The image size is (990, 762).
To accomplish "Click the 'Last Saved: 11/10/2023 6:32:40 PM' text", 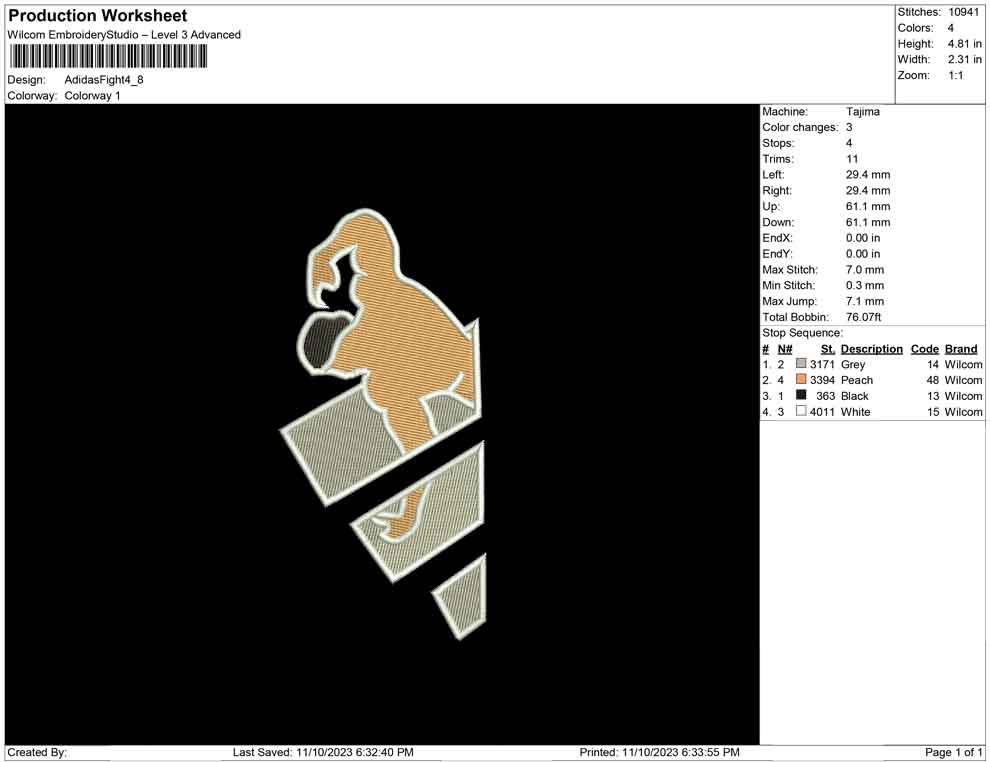I will [x=323, y=753].
